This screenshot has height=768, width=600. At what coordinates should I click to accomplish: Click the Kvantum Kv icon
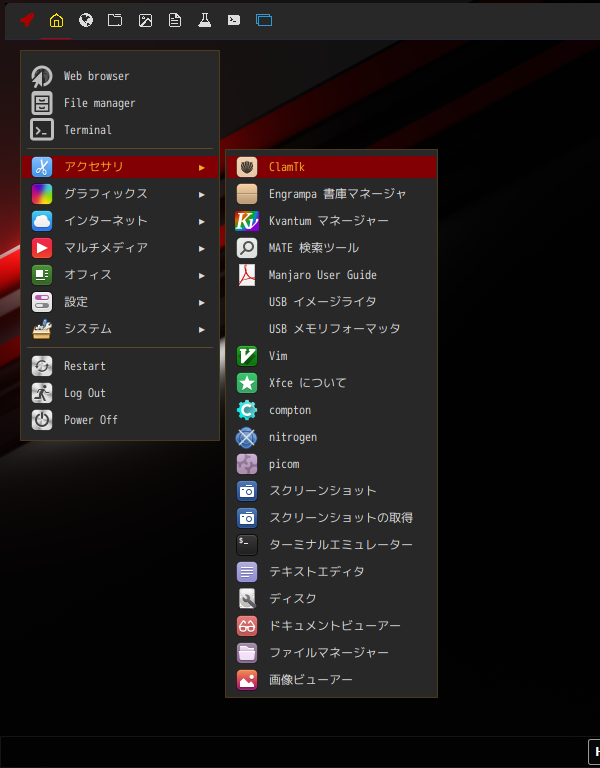pyautogui.click(x=247, y=221)
